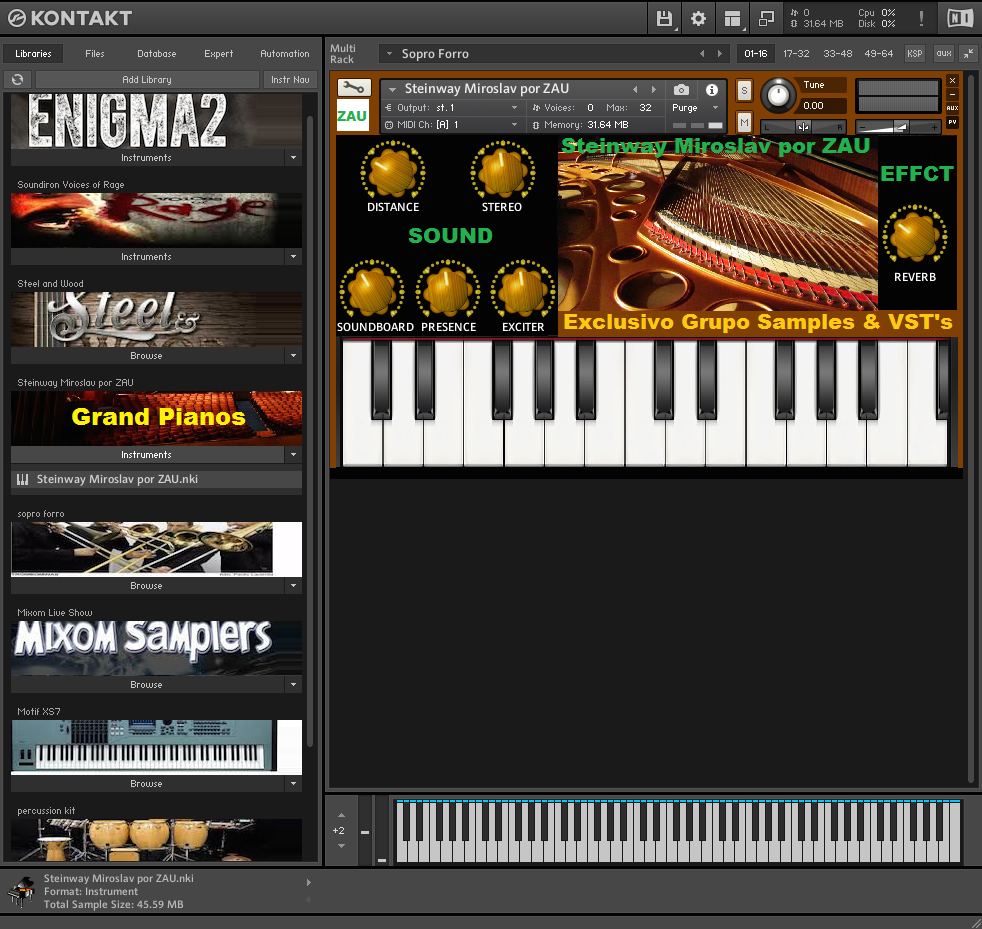Screen dimensions: 982x929
Task: Open the instrument name dropdown arrow
Action: tap(393, 90)
